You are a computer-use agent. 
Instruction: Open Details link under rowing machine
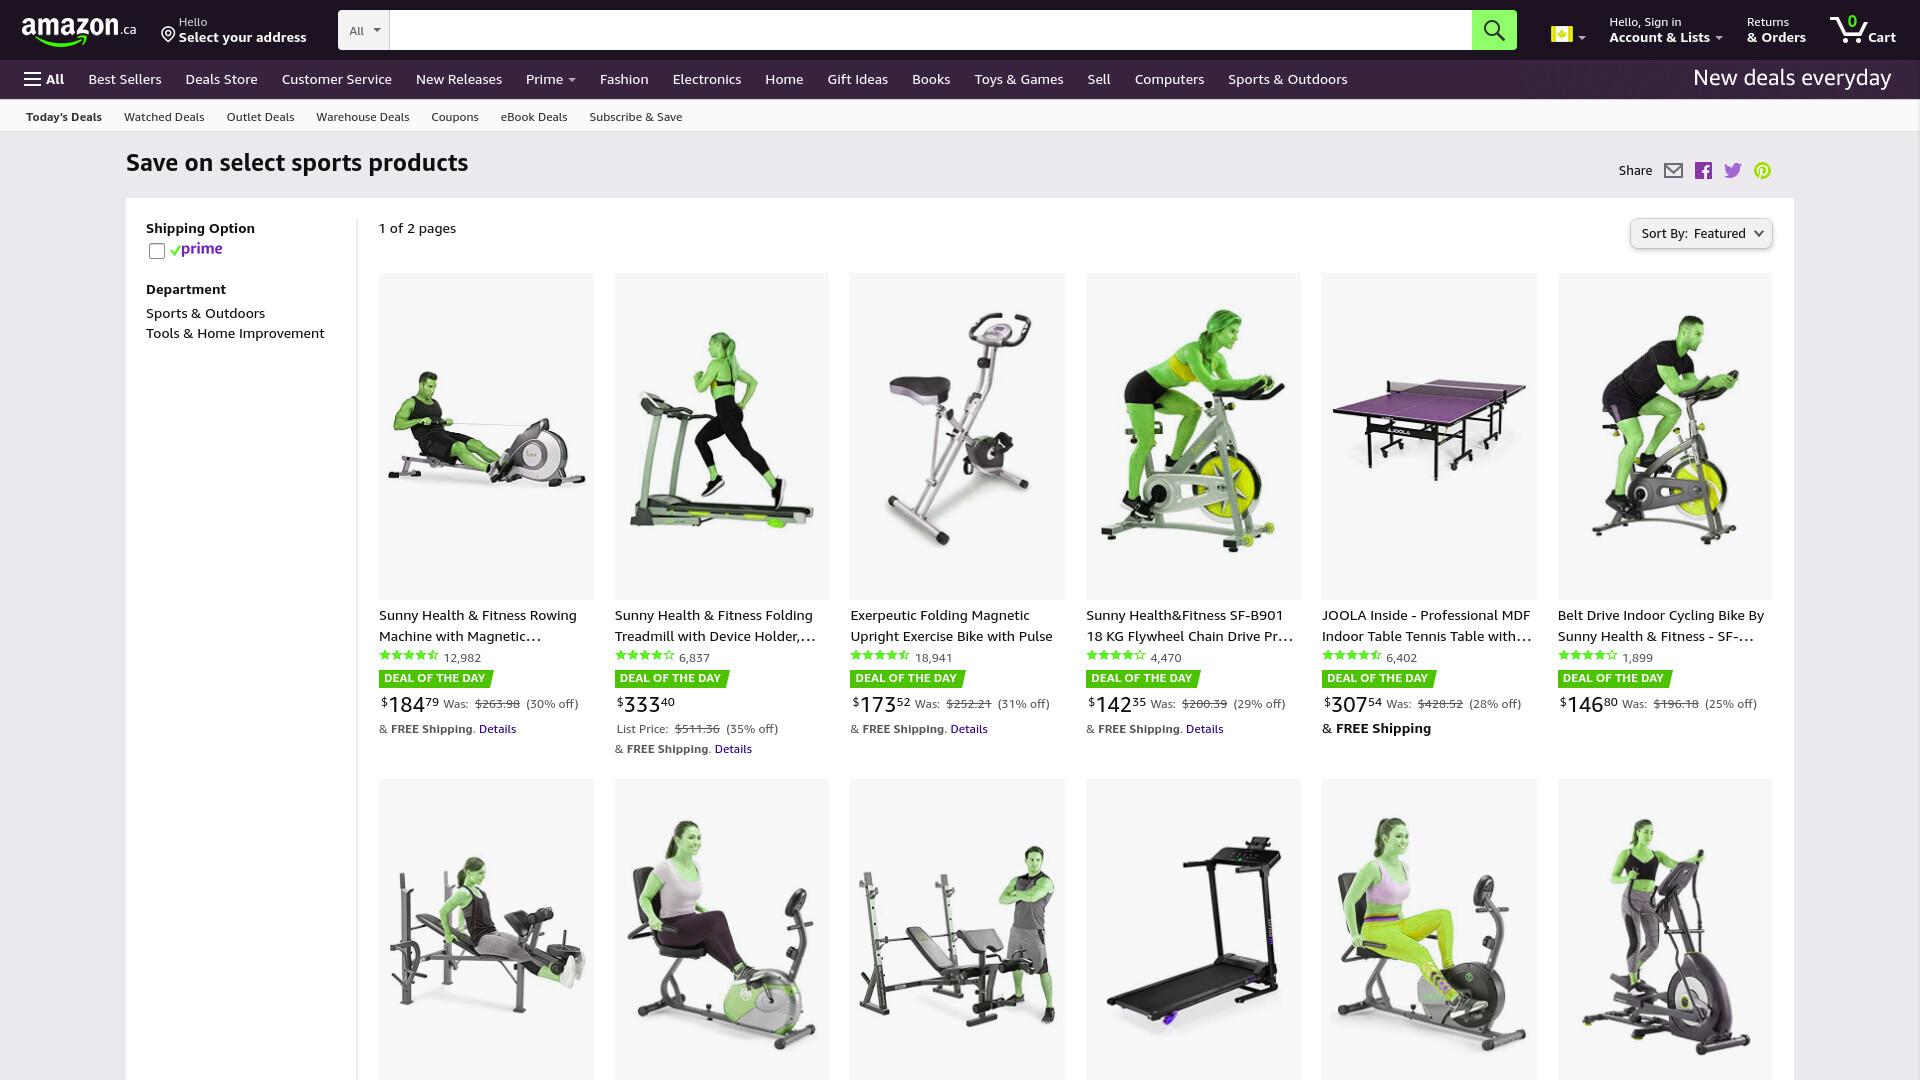click(497, 729)
